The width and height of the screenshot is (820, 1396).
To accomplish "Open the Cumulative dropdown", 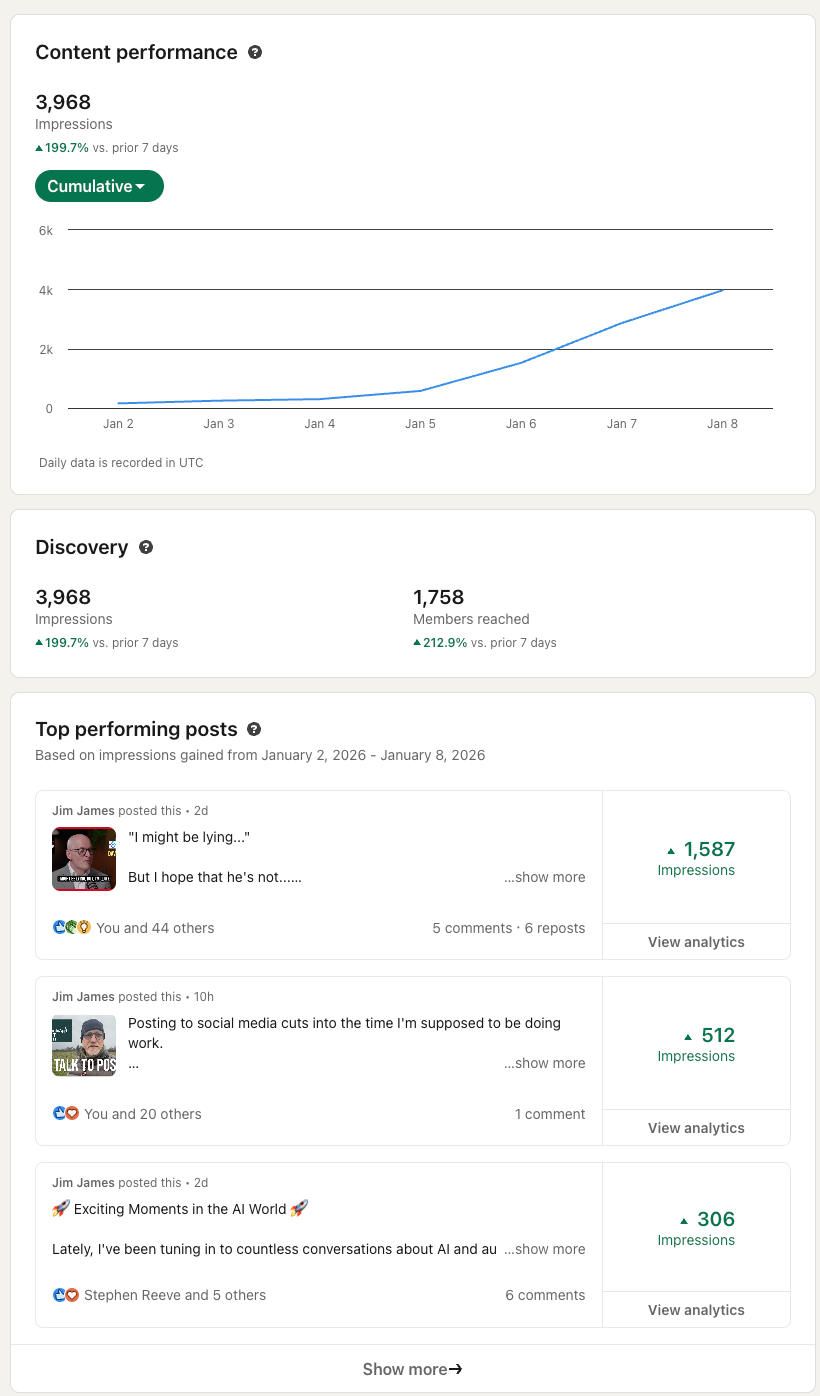I will [99, 186].
